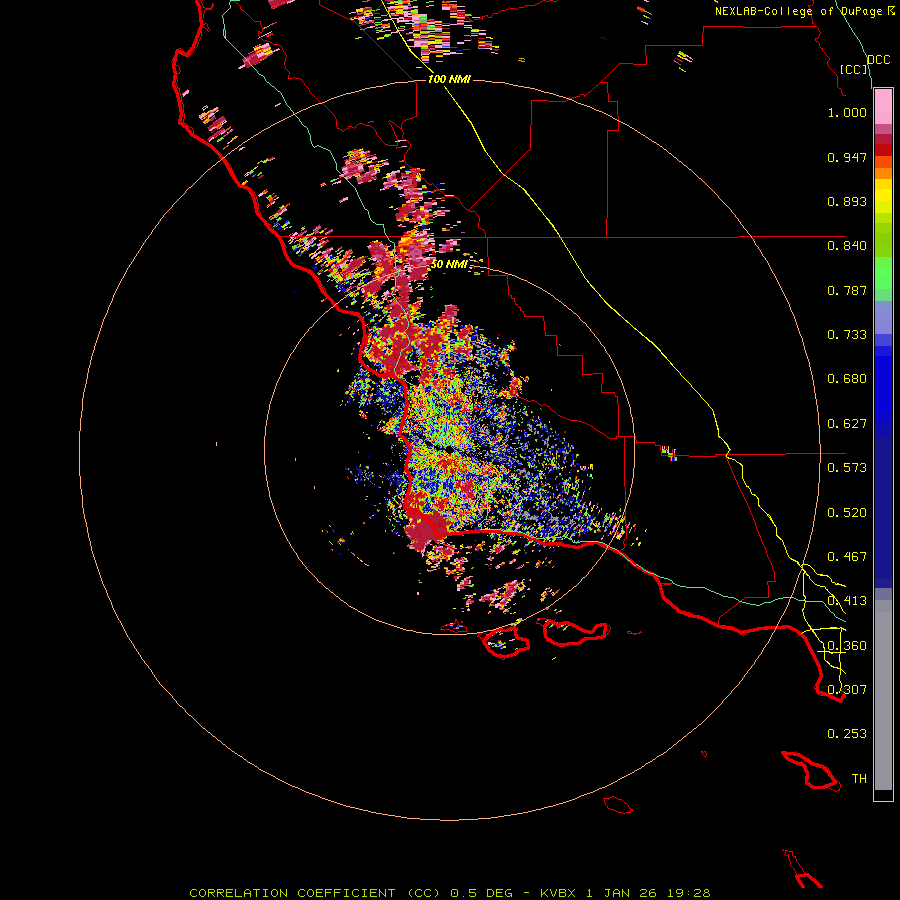This screenshot has width=900, height=900.
Task: Select the 0.467 scale value
Action: [847, 557]
